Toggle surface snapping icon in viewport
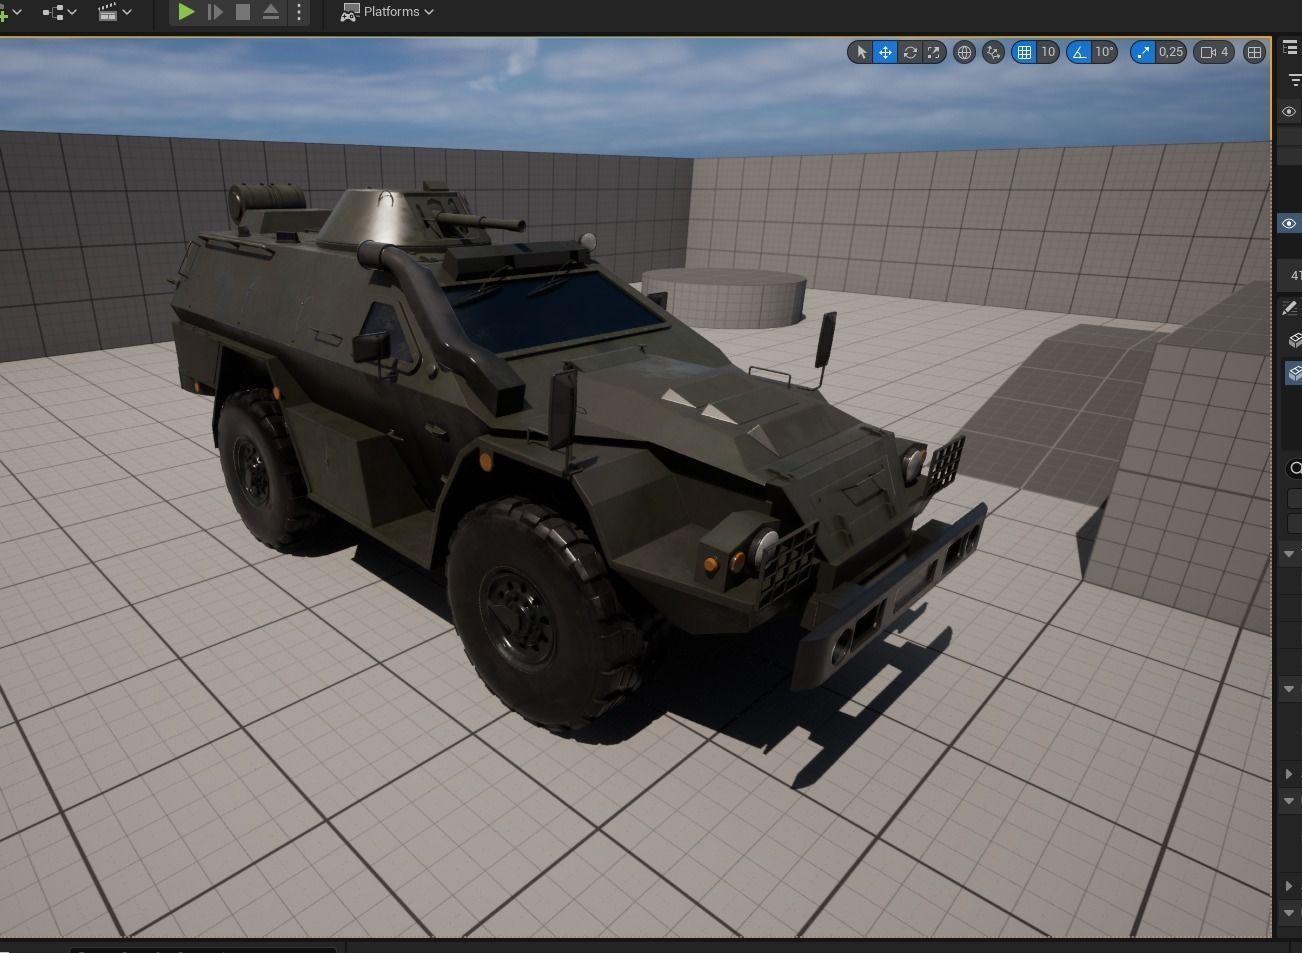 tap(993, 52)
